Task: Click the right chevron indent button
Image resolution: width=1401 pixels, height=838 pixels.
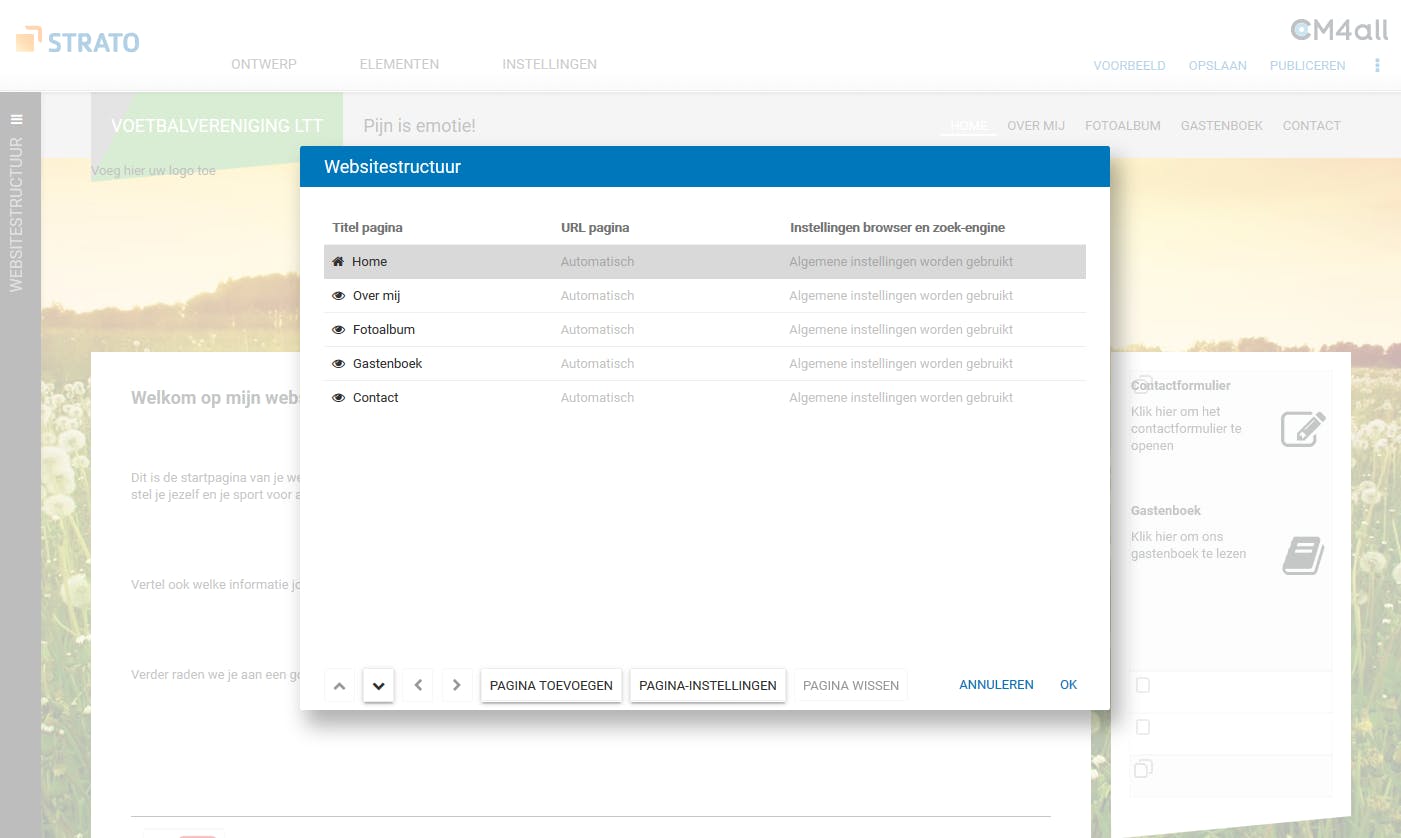Action: pos(456,686)
